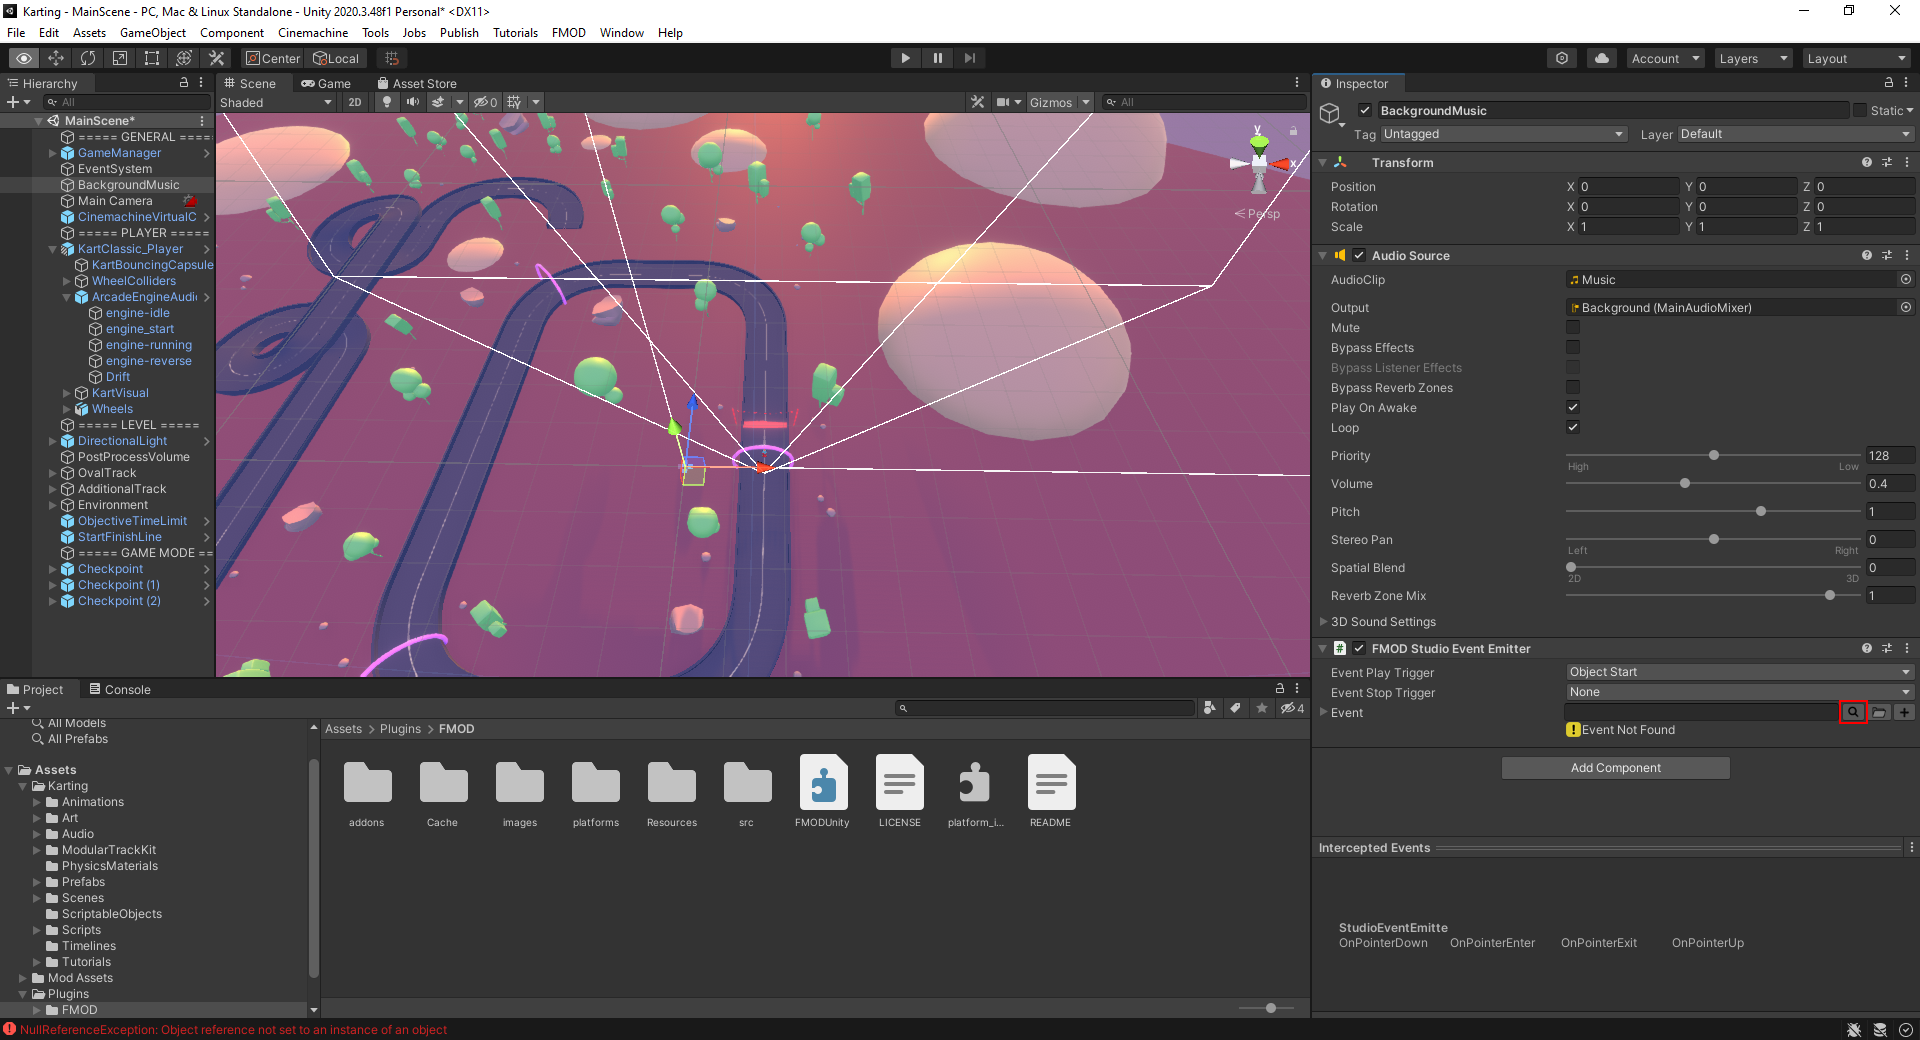Search by label icon in Project
The width and height of the screenshot is (1920, 1040).
coord(1236,708)
